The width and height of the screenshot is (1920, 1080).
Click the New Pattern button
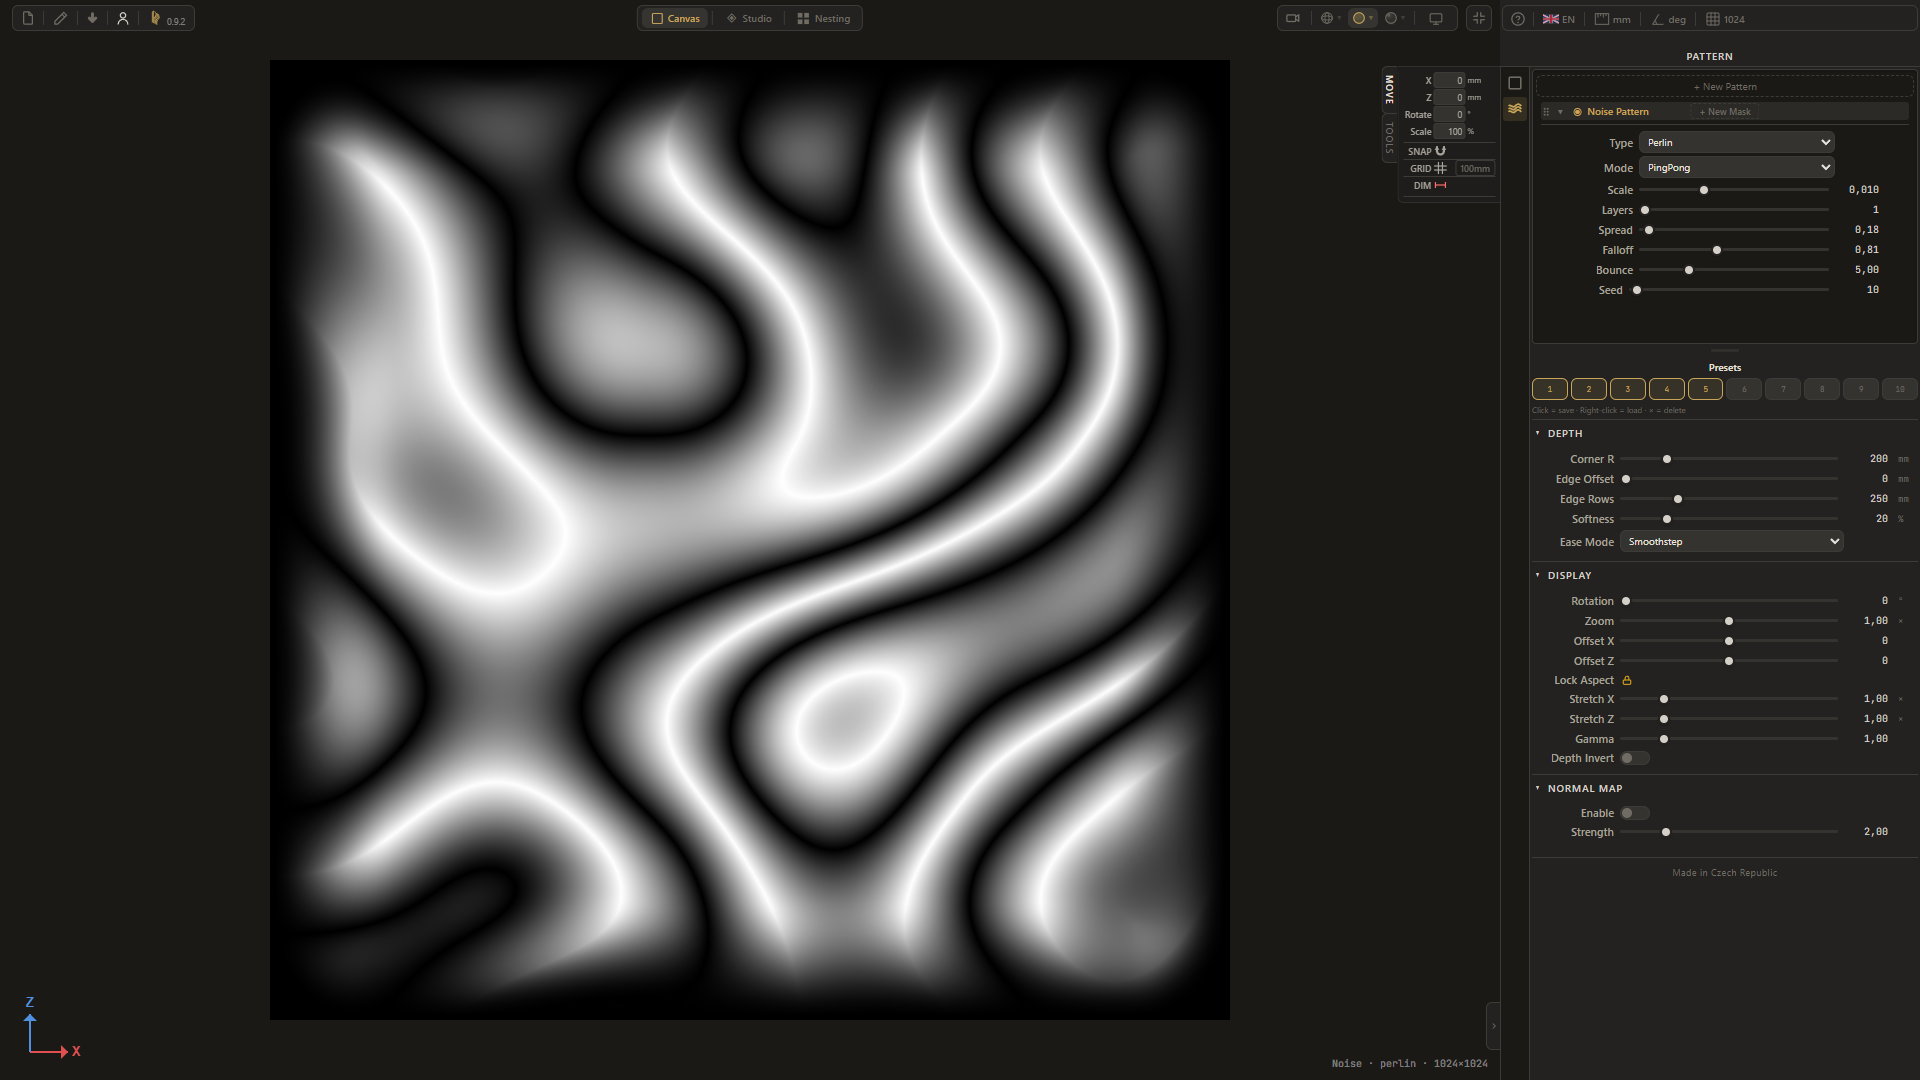click(1725, 86)
